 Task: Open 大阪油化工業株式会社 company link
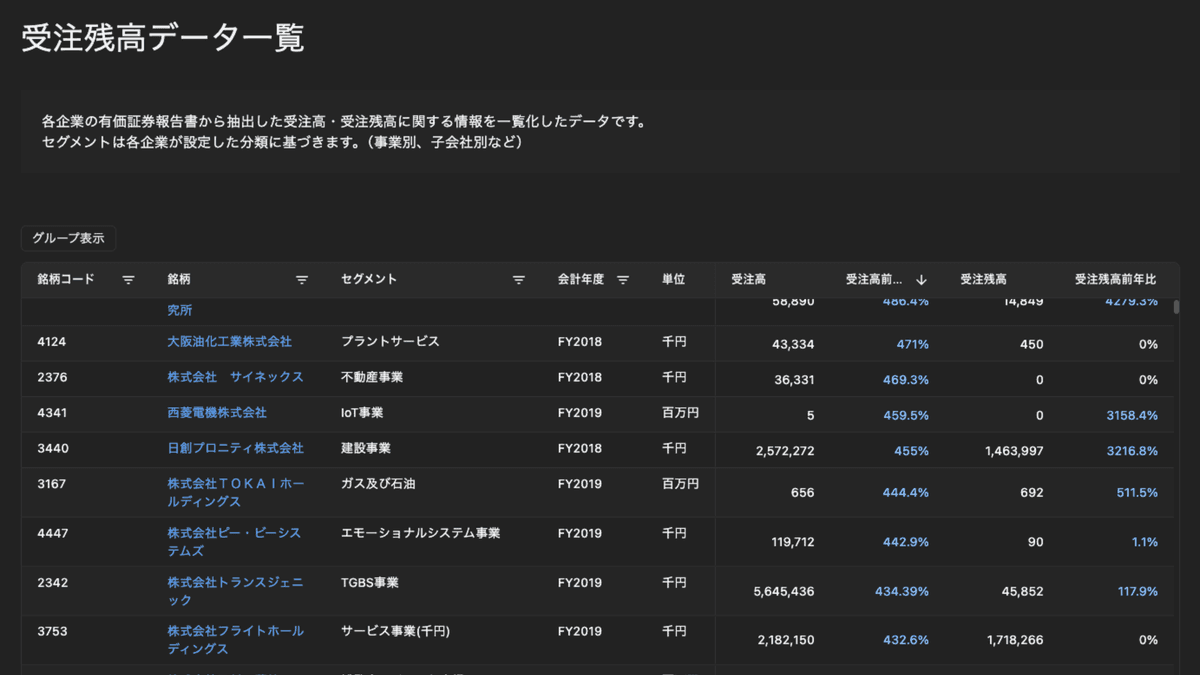229,342
